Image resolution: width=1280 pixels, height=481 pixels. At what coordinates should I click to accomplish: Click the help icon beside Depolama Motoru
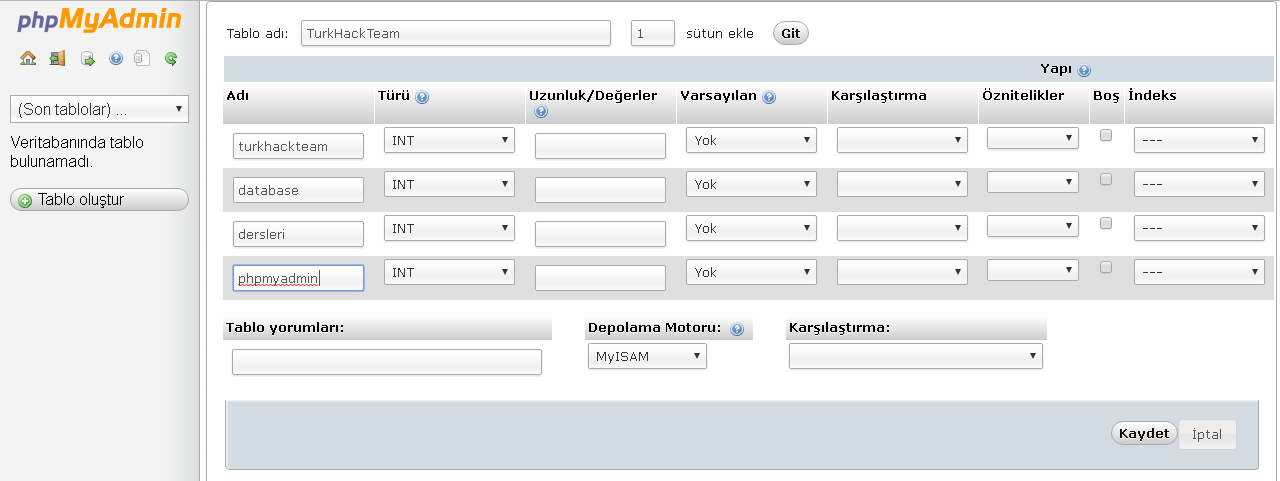[x=737, y=329]
